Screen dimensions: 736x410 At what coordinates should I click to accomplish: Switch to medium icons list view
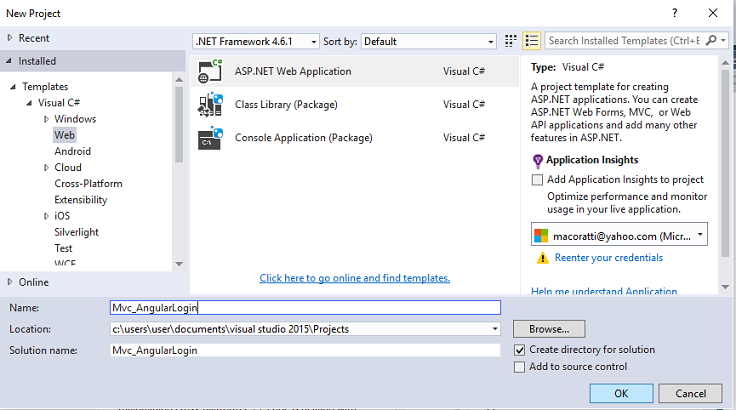click(531, 41)
